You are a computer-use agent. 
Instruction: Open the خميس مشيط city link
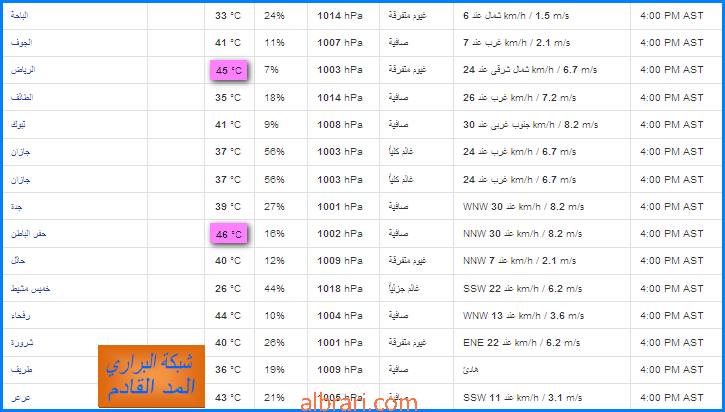pos(31,288)
